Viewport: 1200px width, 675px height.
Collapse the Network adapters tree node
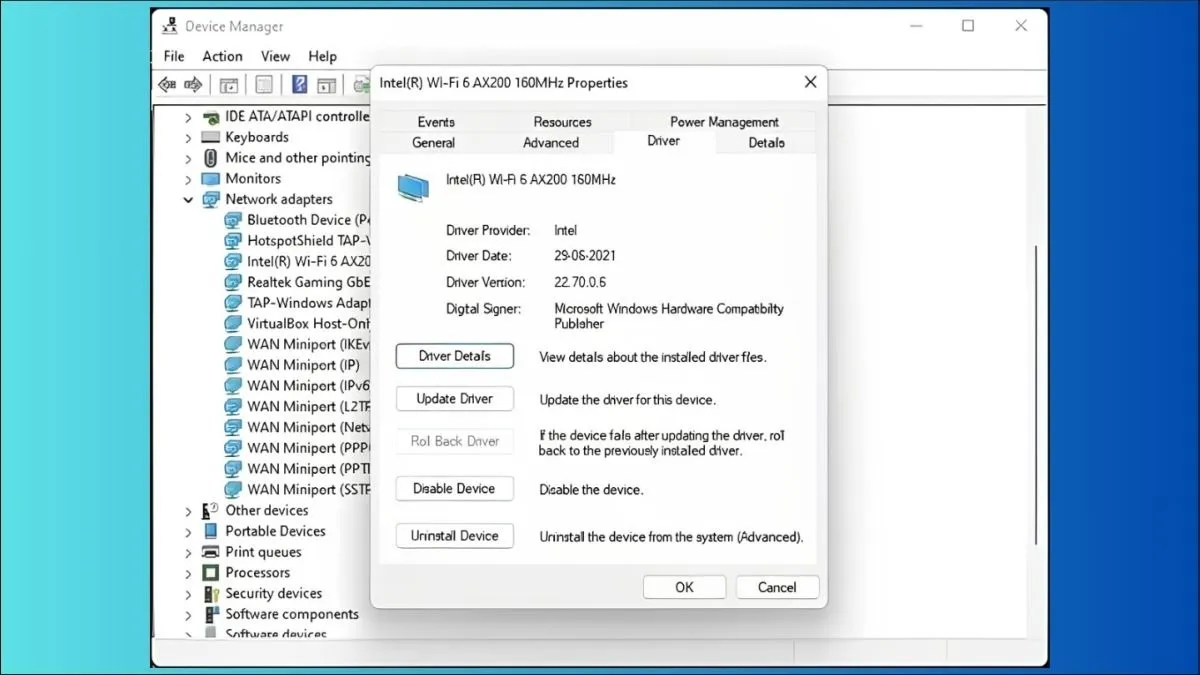click(x=188, y=199)
